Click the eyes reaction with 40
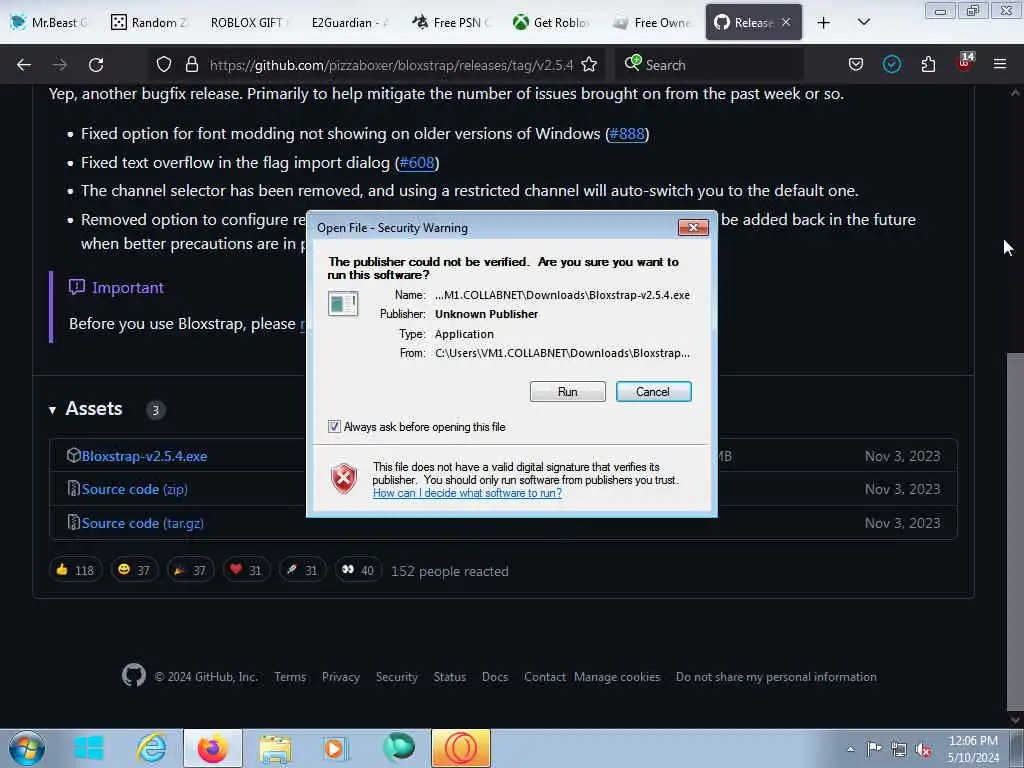The width and height of the screenshot is (1024, 768). (358, 570)
